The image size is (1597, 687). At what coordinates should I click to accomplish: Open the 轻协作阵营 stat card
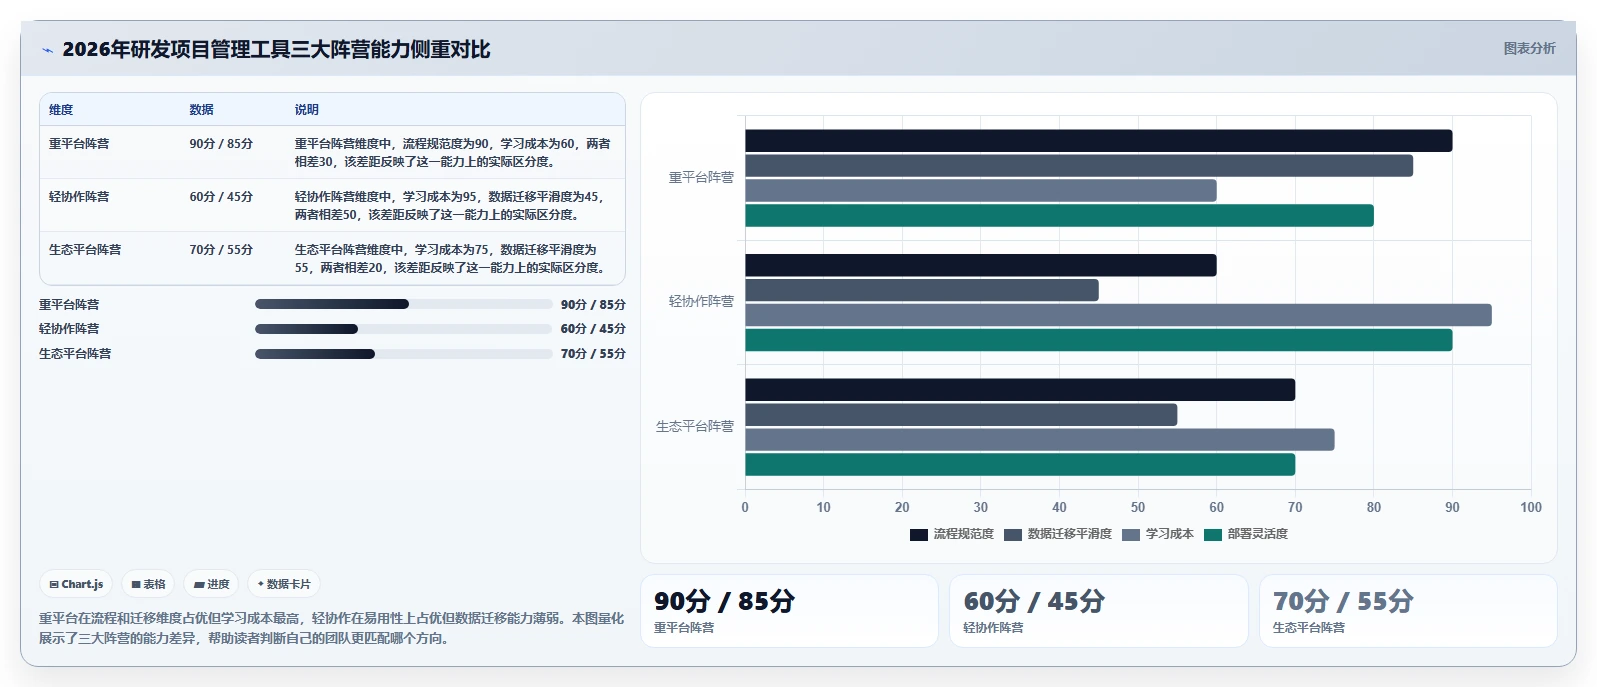[x=1098, y=611]
